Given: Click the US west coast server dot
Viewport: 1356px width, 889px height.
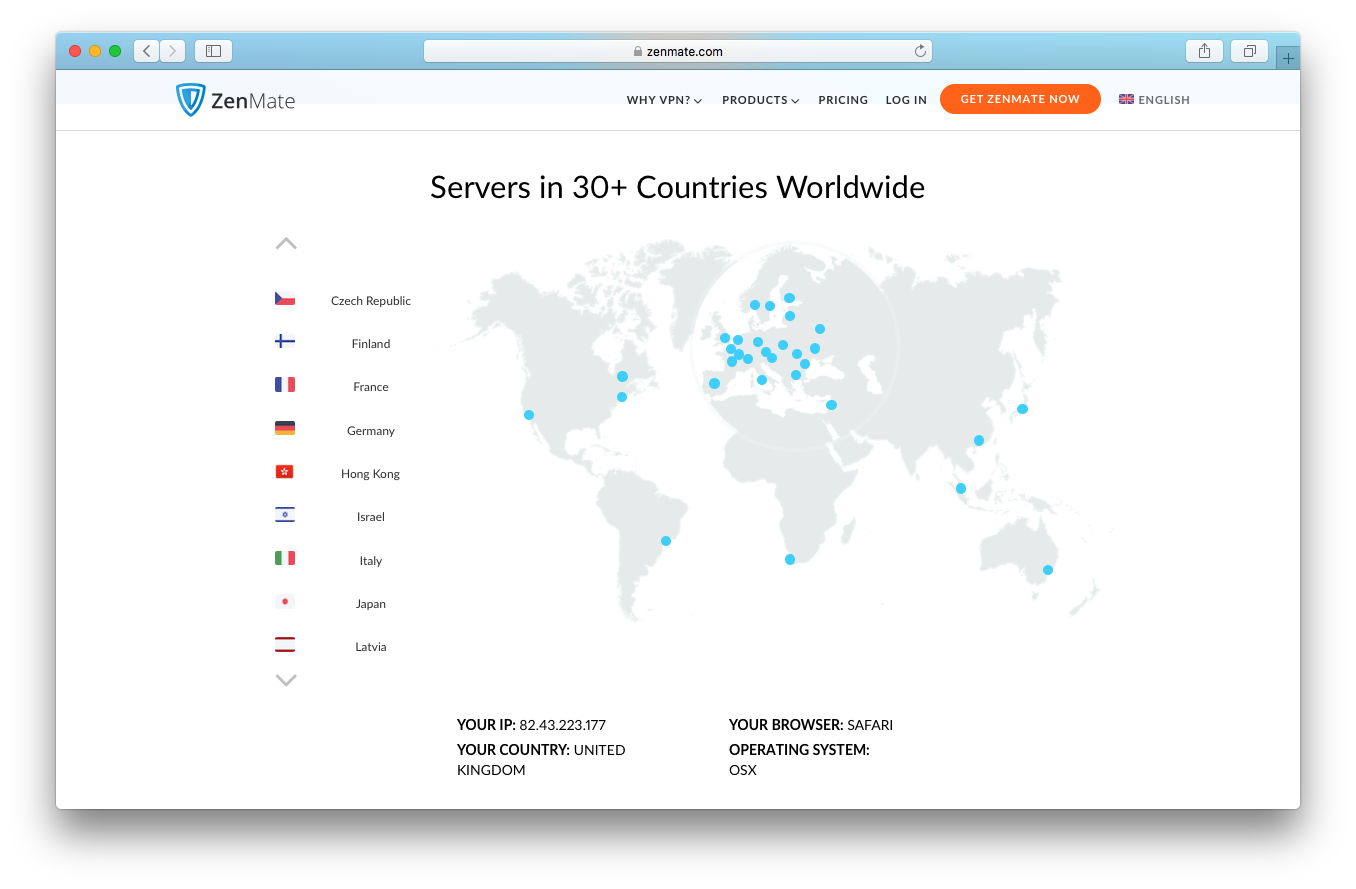Looking at the screenshot, I should [529, 415].
